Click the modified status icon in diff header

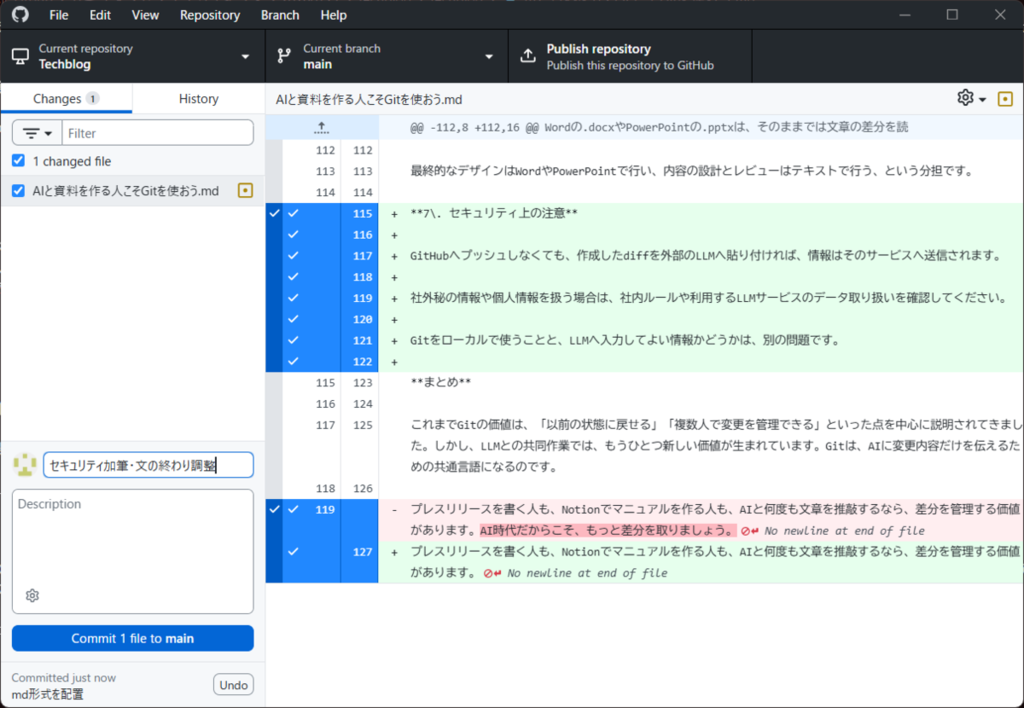[1005, 99]
